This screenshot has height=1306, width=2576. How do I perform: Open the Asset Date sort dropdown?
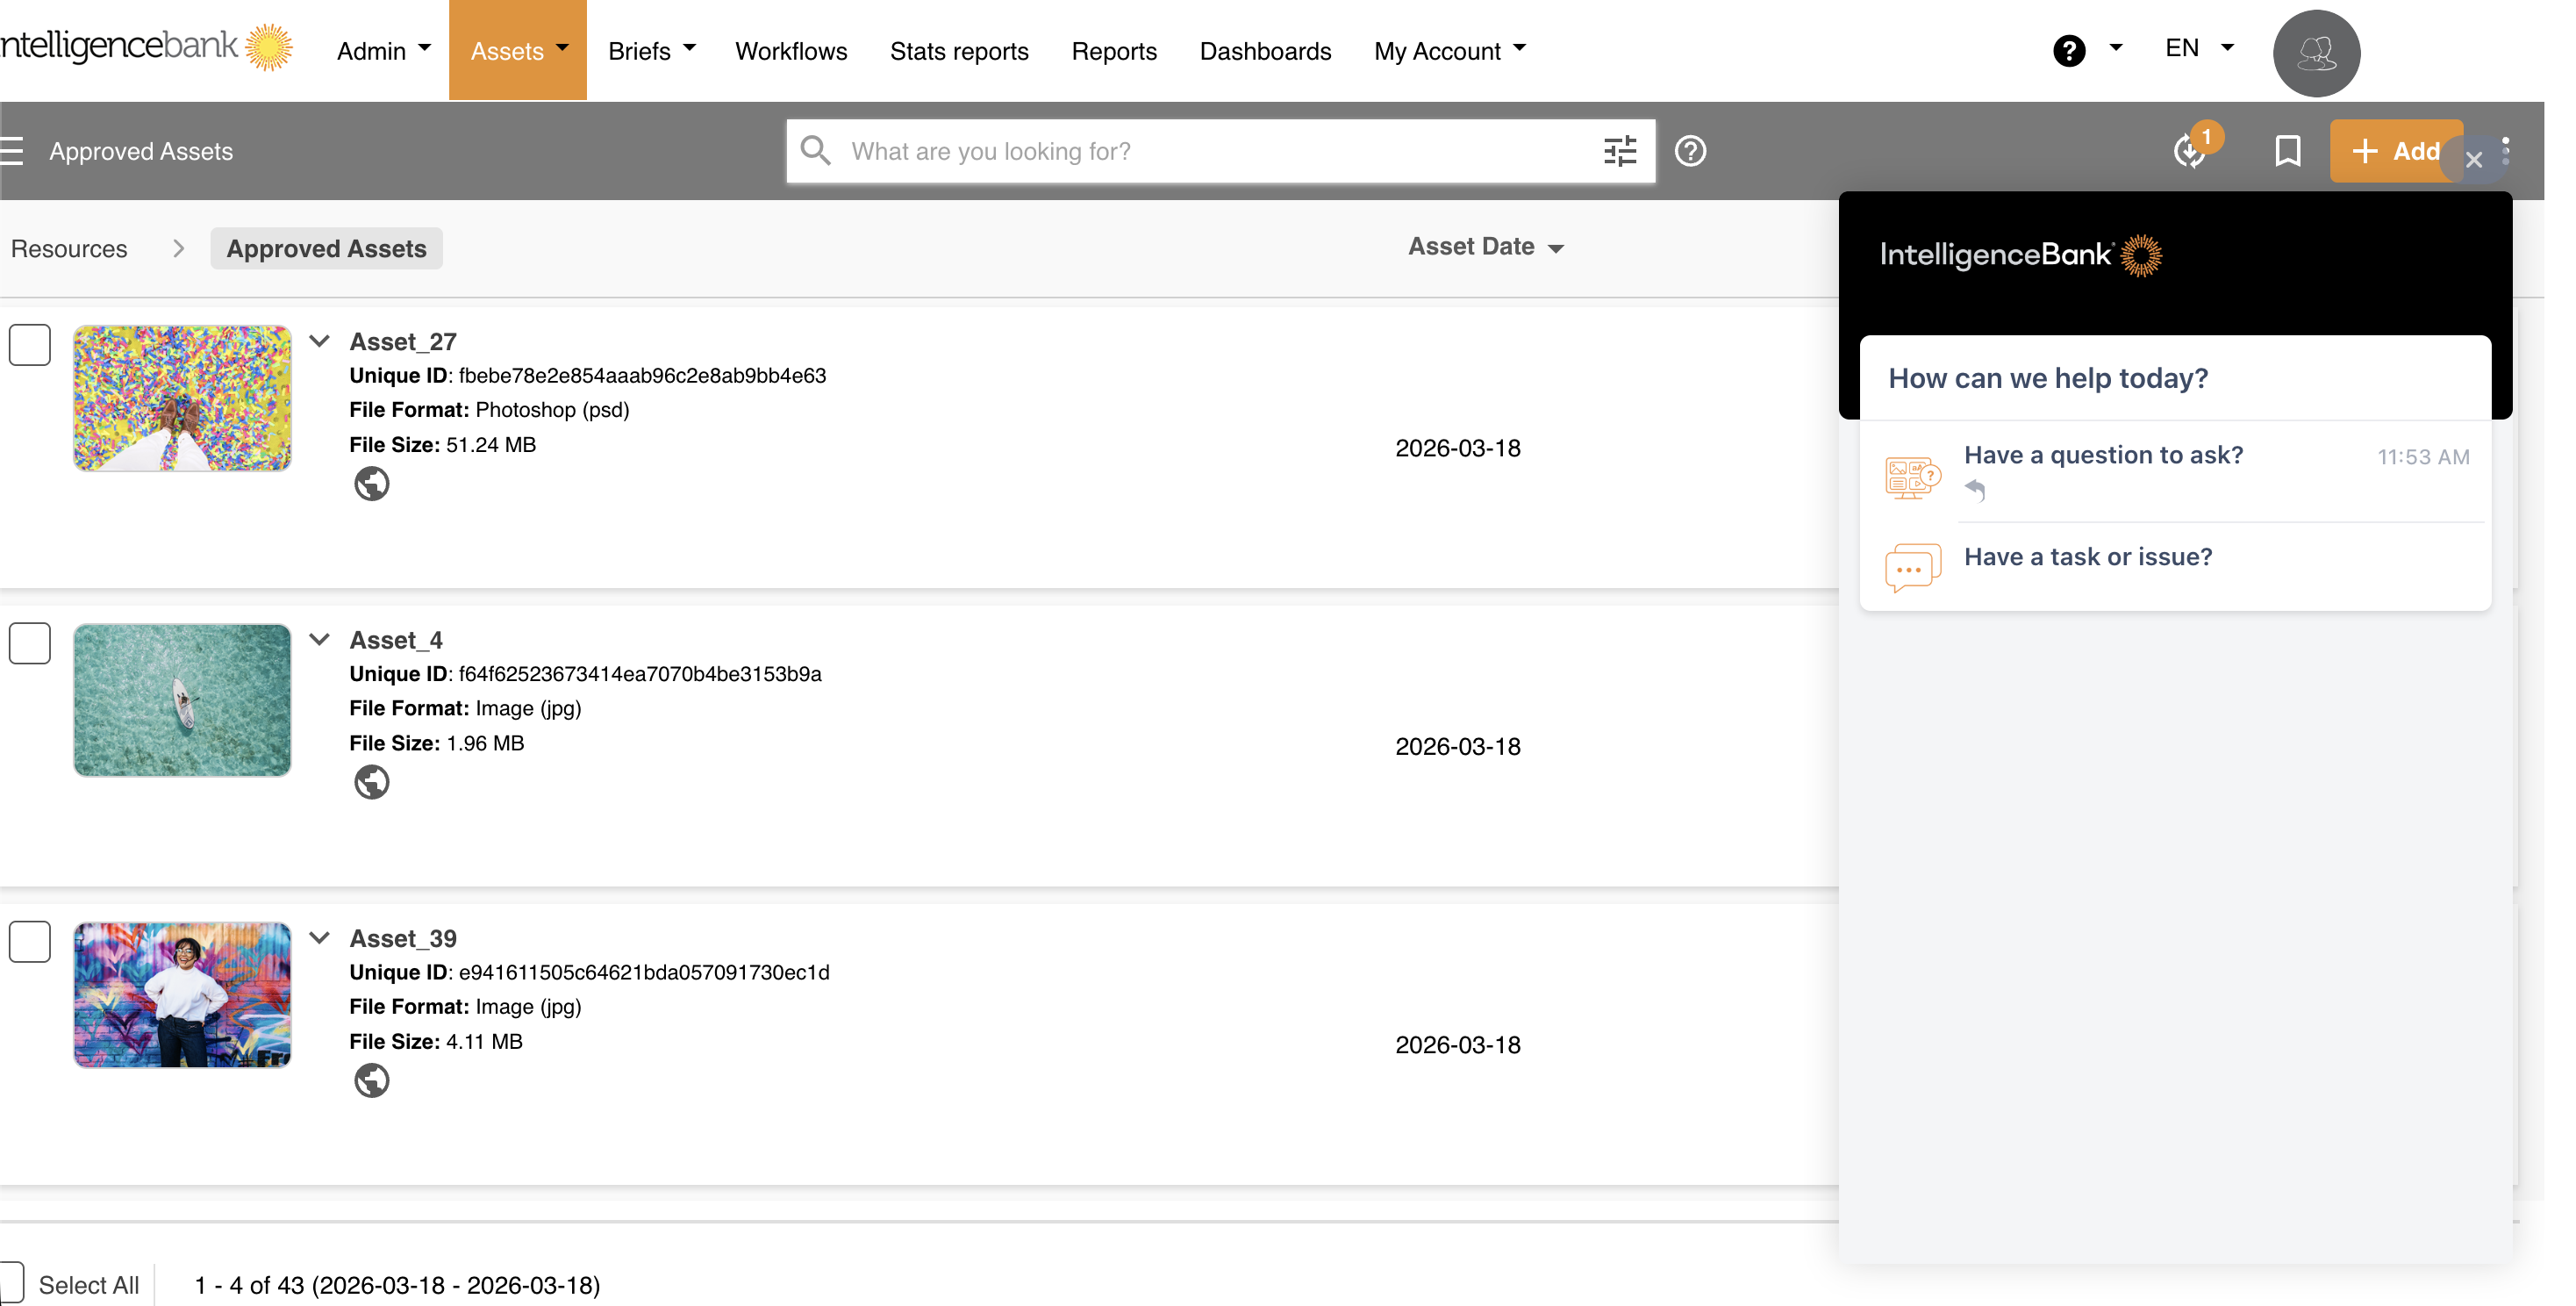[x=1485, y=247]
